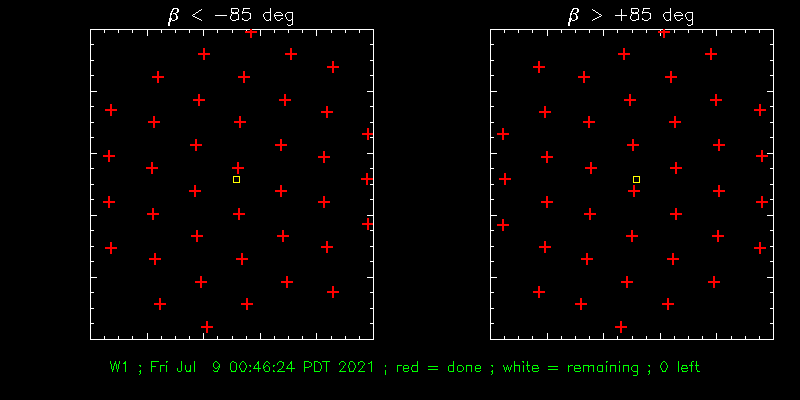The width and height of the screenshot is (800, 400).
Task: Click the 'β > +85 deg' plot title
Action: [631, 16]
